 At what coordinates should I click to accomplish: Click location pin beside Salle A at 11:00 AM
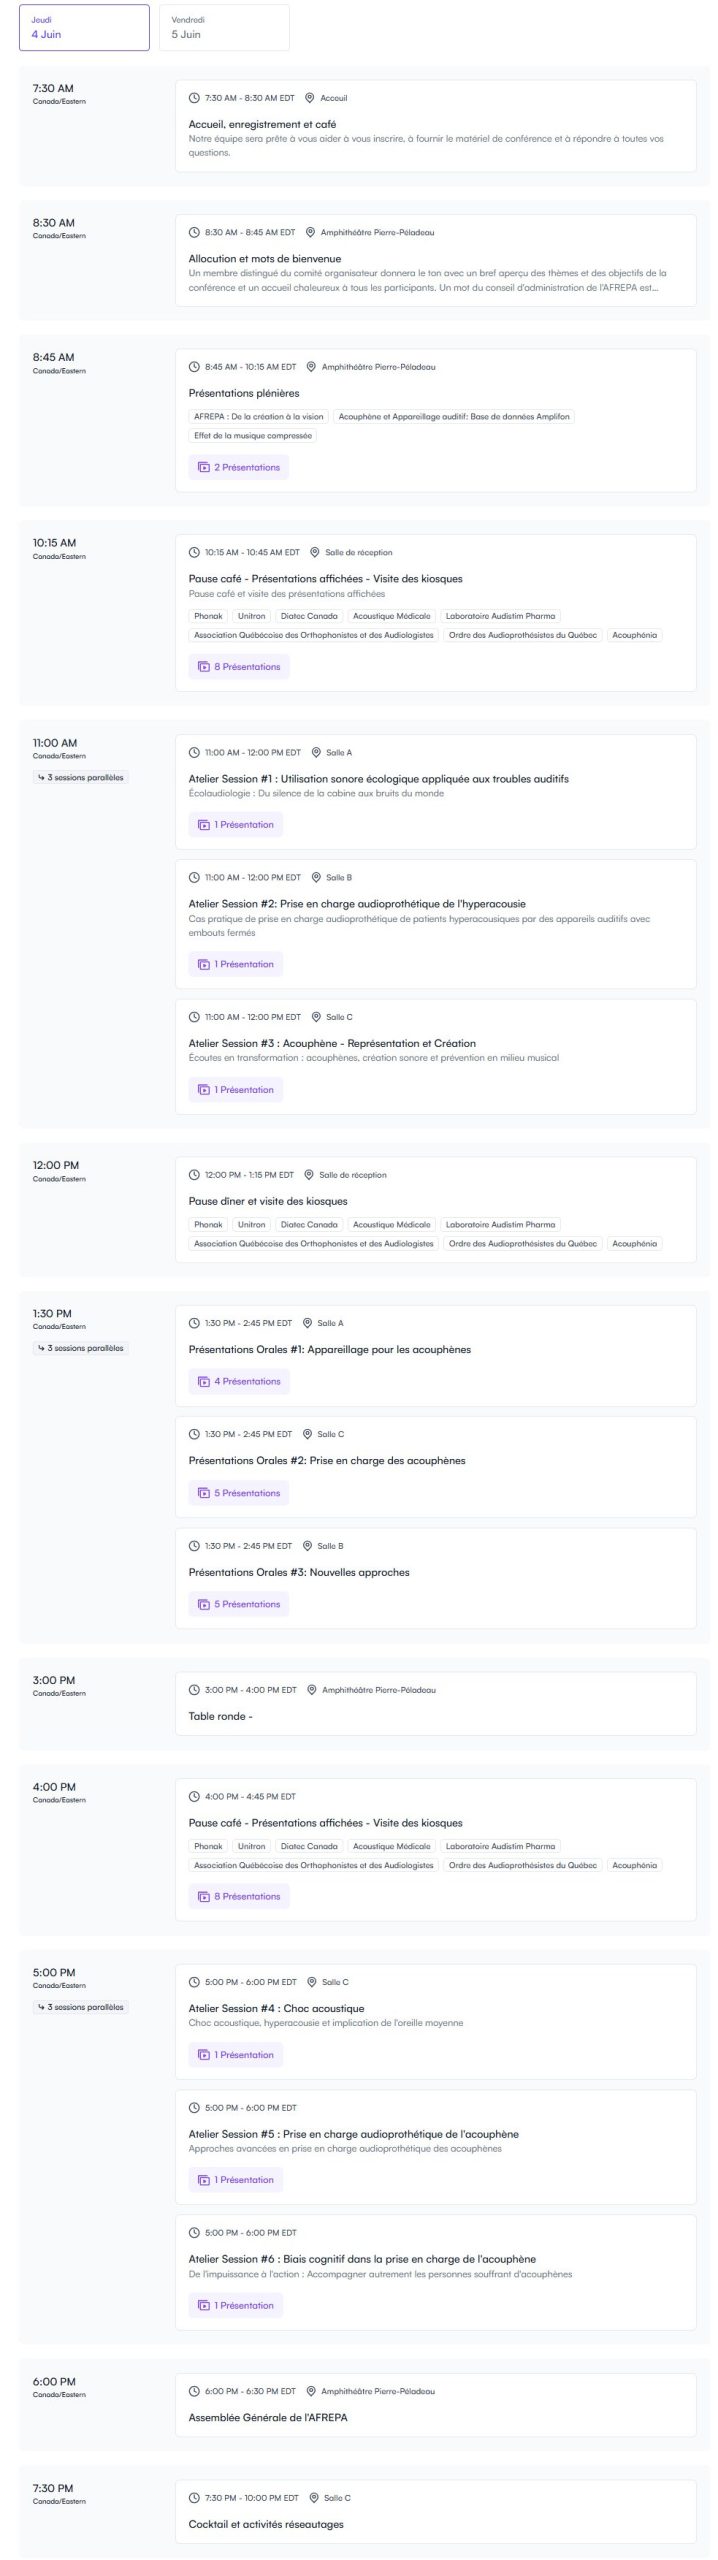316,752
